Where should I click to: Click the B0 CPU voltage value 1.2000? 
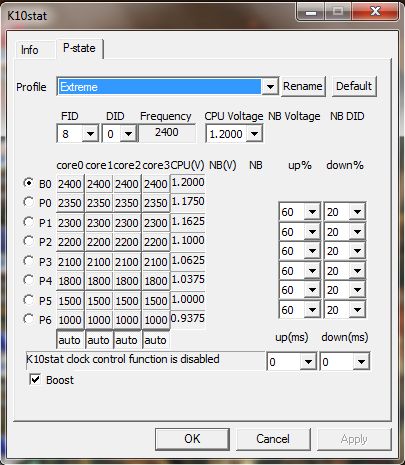click(x=188, y=182)
